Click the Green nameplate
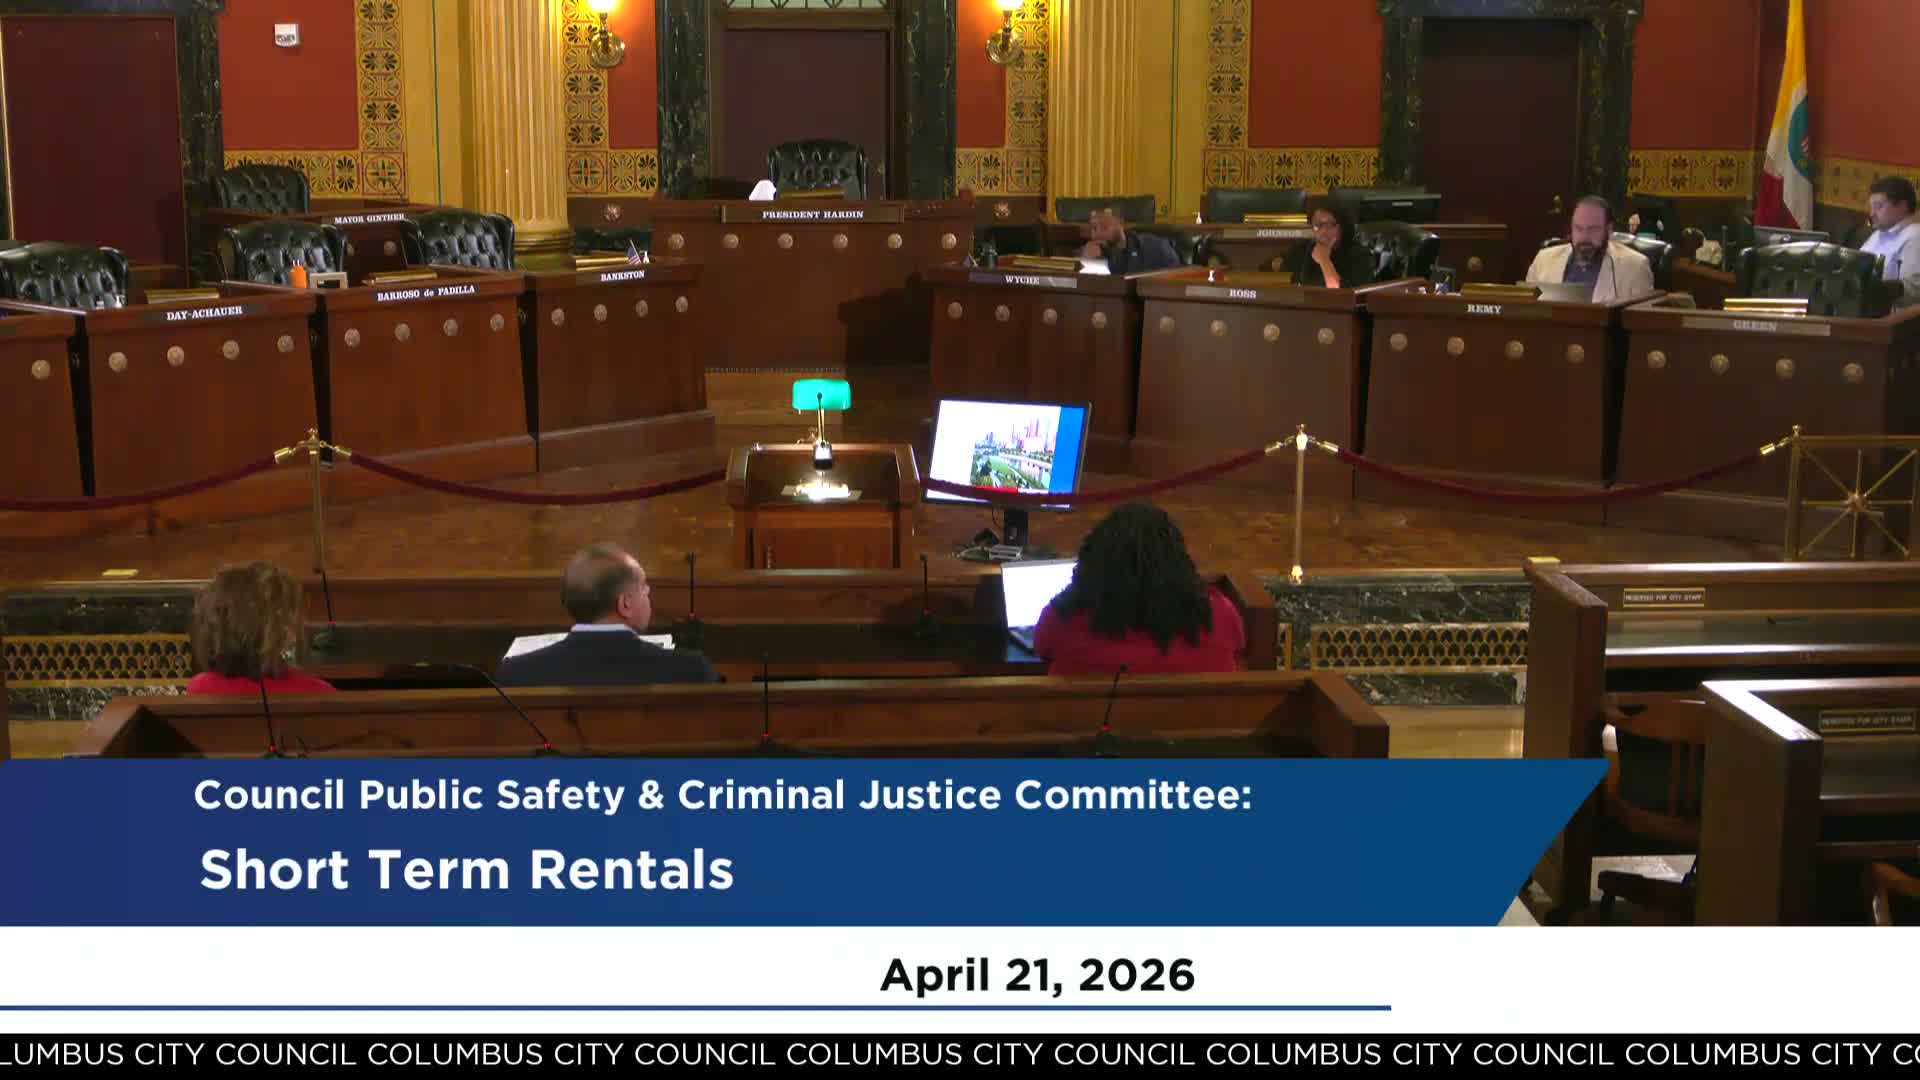1920x1080 pixels. coord(1754,326)
